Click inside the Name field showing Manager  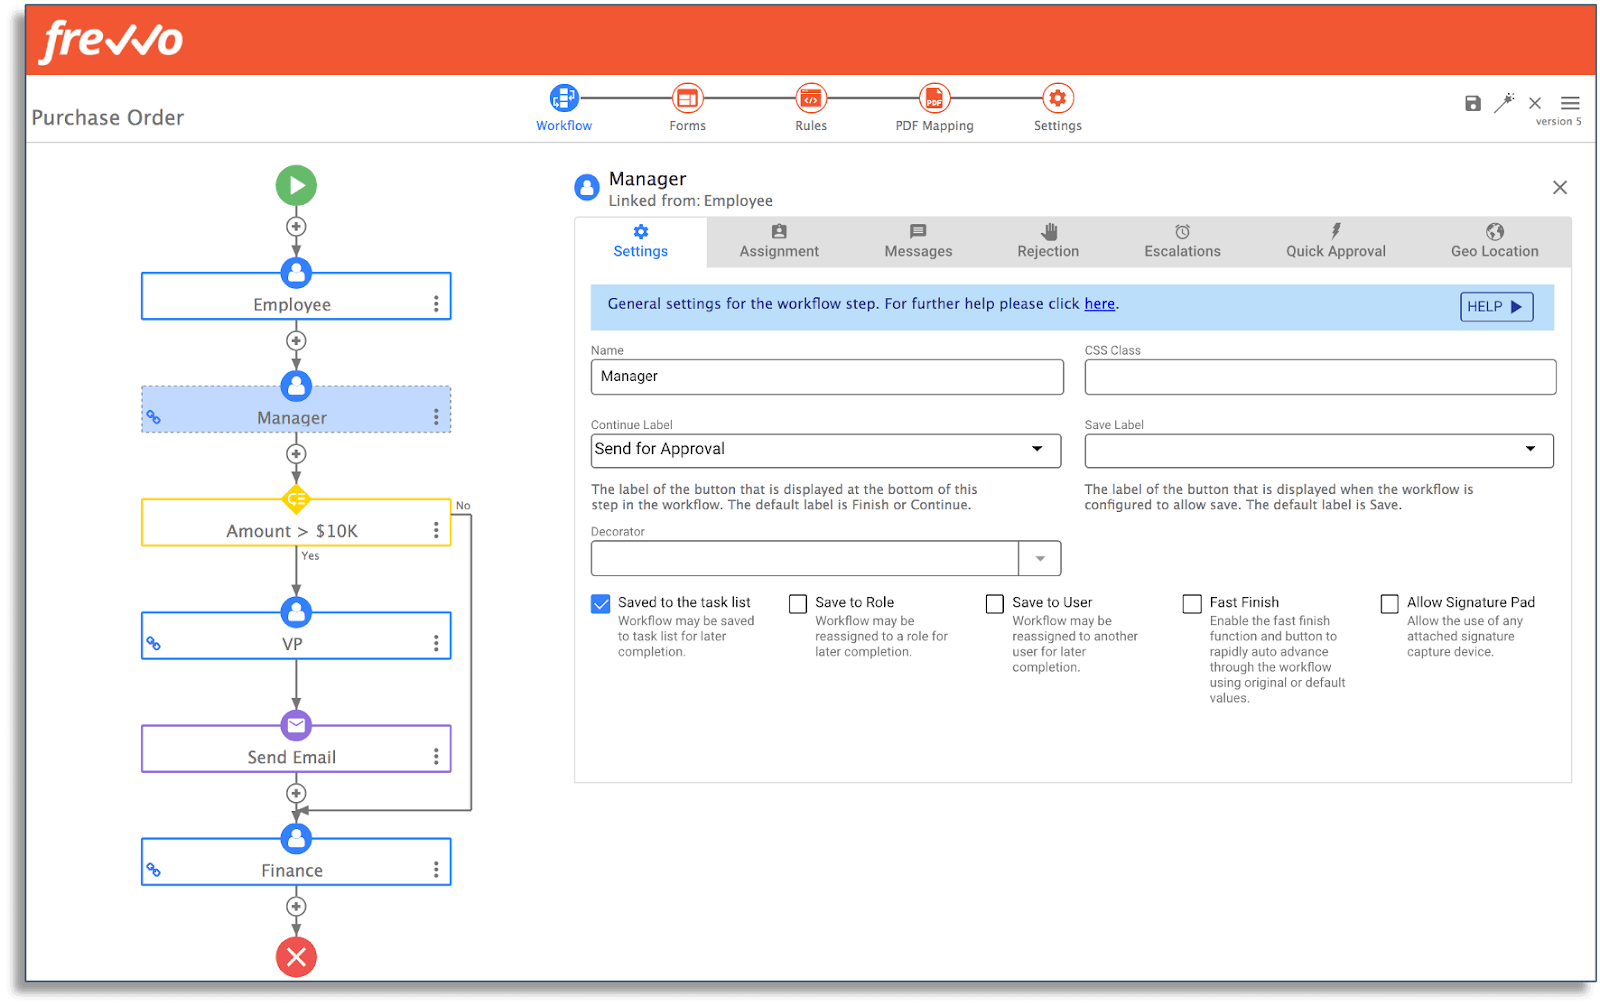coord(825,377)
